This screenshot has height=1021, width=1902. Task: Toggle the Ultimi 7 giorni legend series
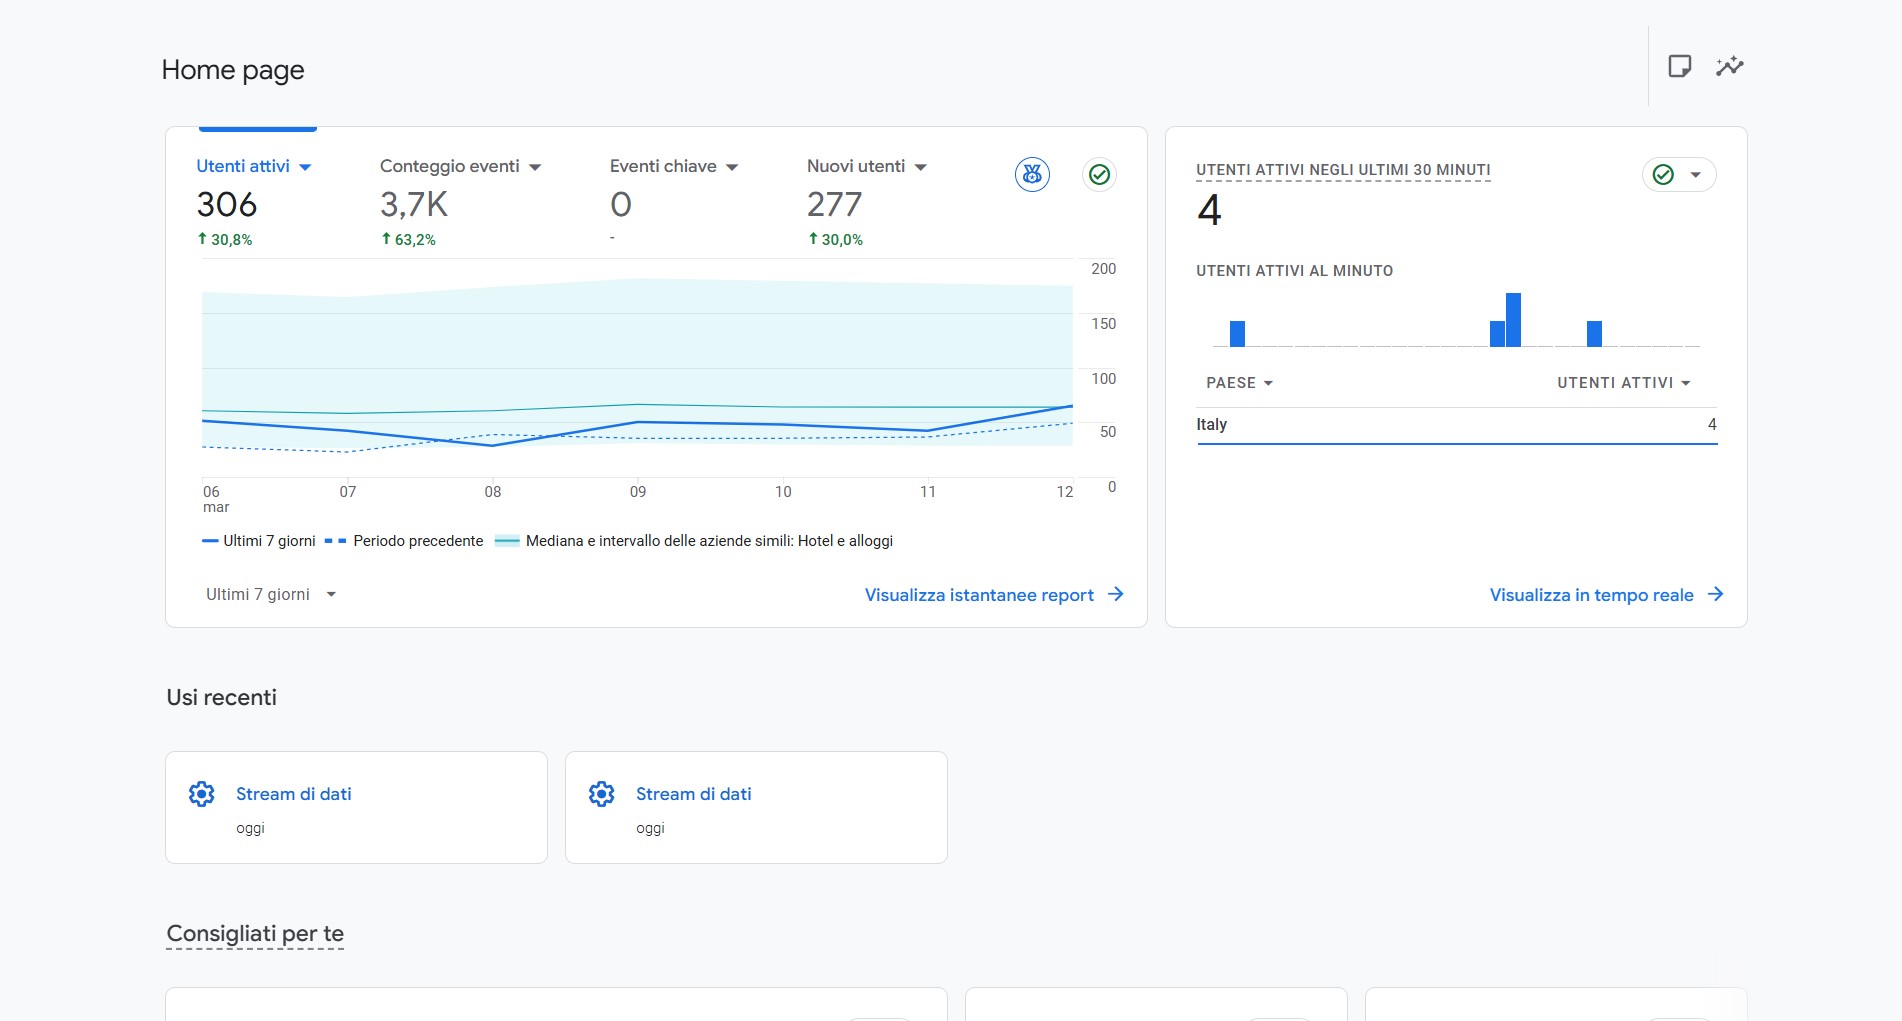pyautogui.click(x=259, y=541)
